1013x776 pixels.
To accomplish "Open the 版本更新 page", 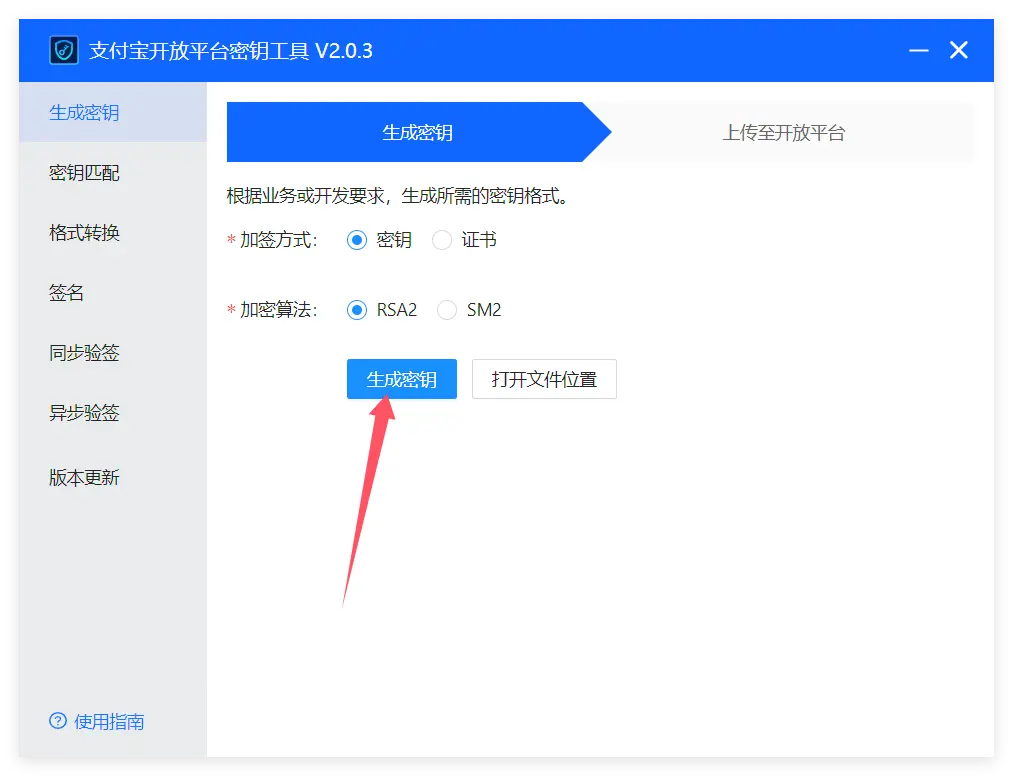I will [84, 478].
